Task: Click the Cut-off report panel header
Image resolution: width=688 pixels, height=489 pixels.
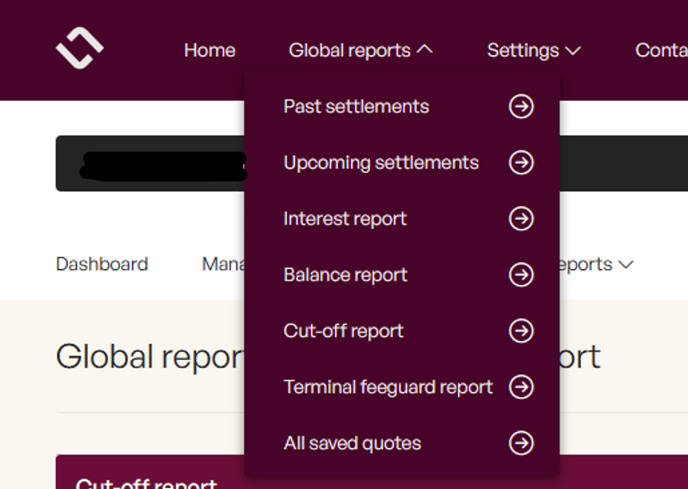Action: coord(146,481)
